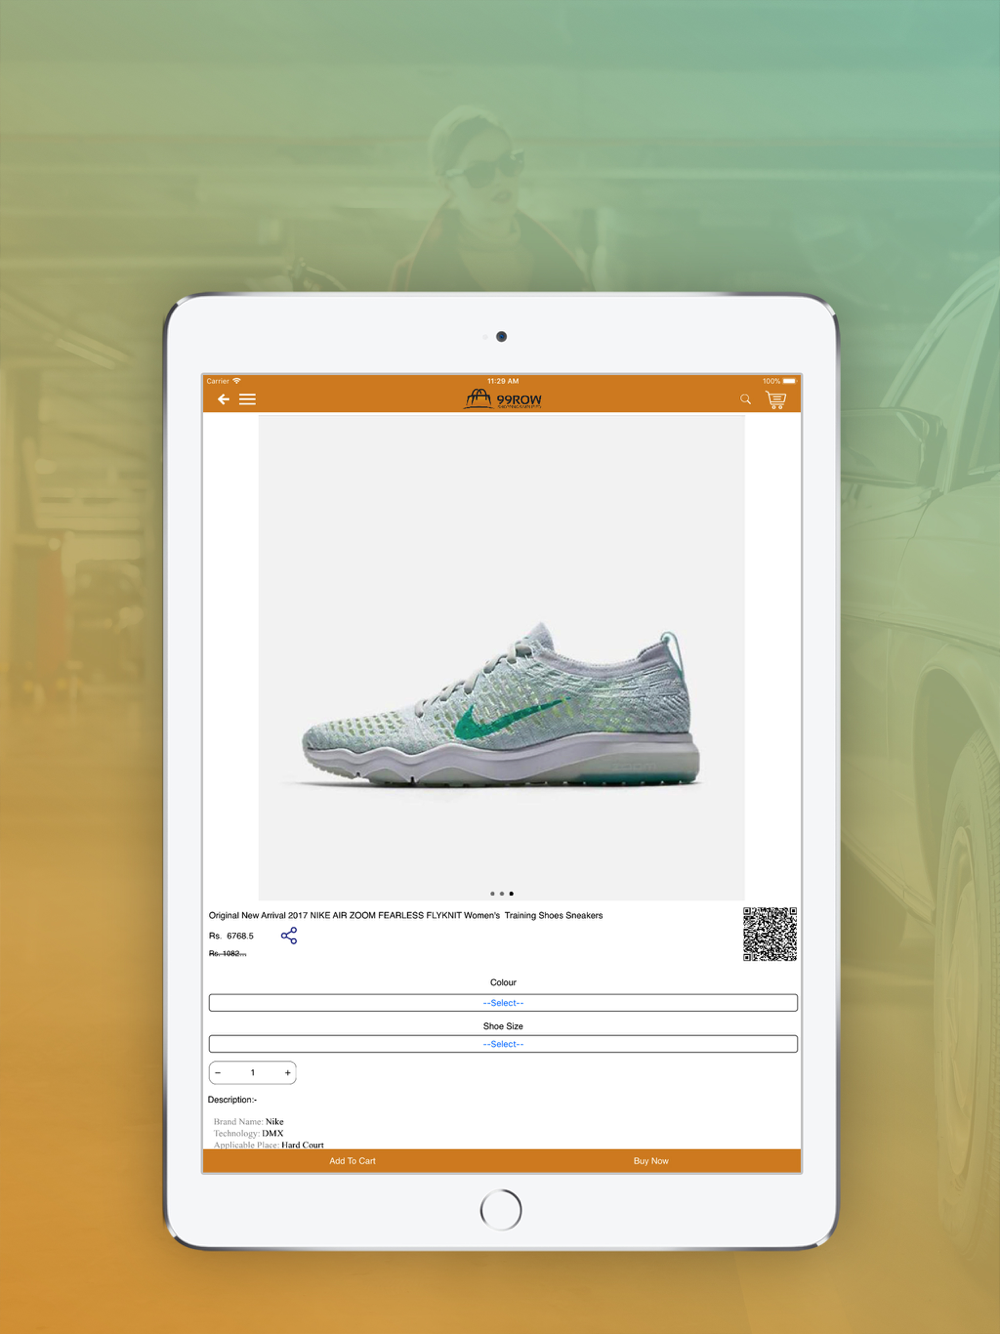Screen dimensions: 1000x1334
Task: Tap the Description:- label
Action: (232, 1100)
